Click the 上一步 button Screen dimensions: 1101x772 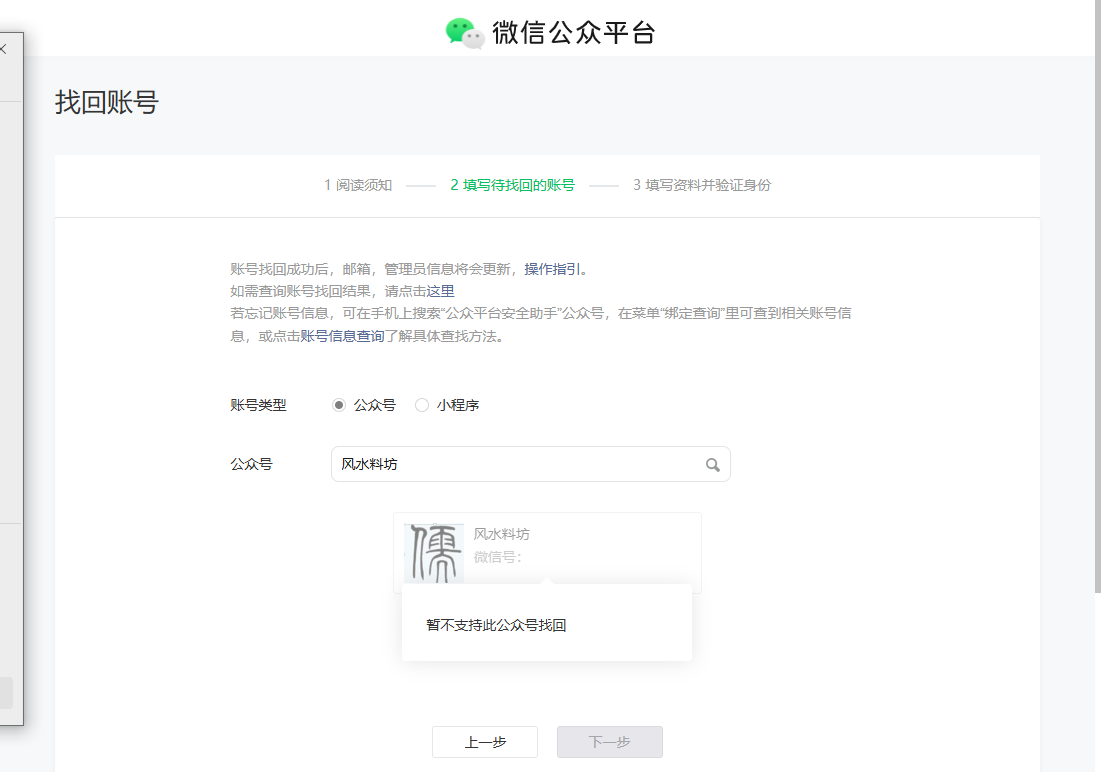(484, 742)
